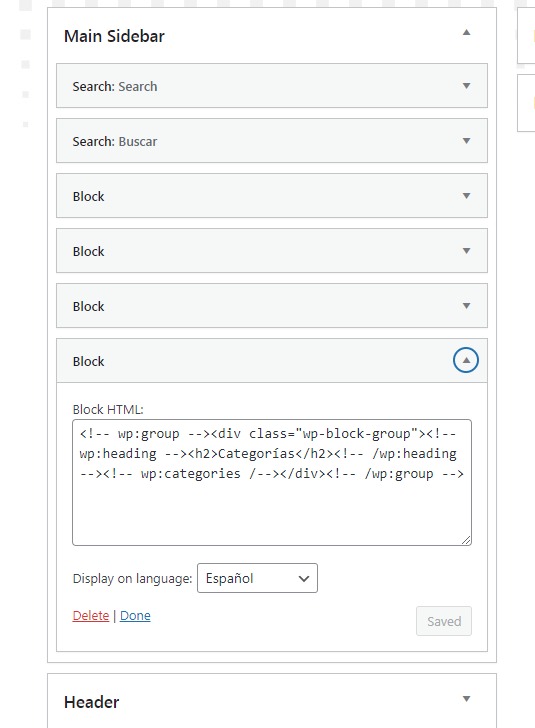Expand the first Block widget's arrow
Image resolution: width=535 pixels, height=728 pixels.
pos(466,196)
